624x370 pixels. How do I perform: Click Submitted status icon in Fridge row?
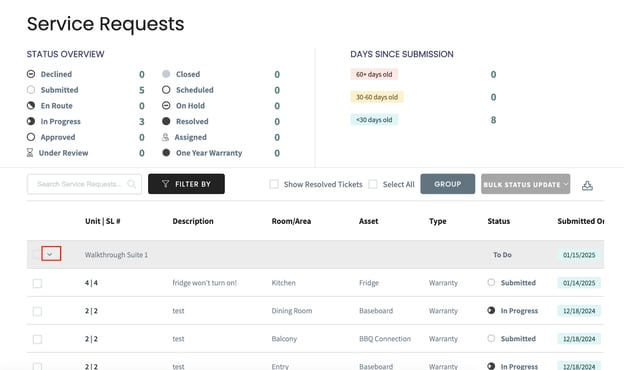tap(491, 282)
